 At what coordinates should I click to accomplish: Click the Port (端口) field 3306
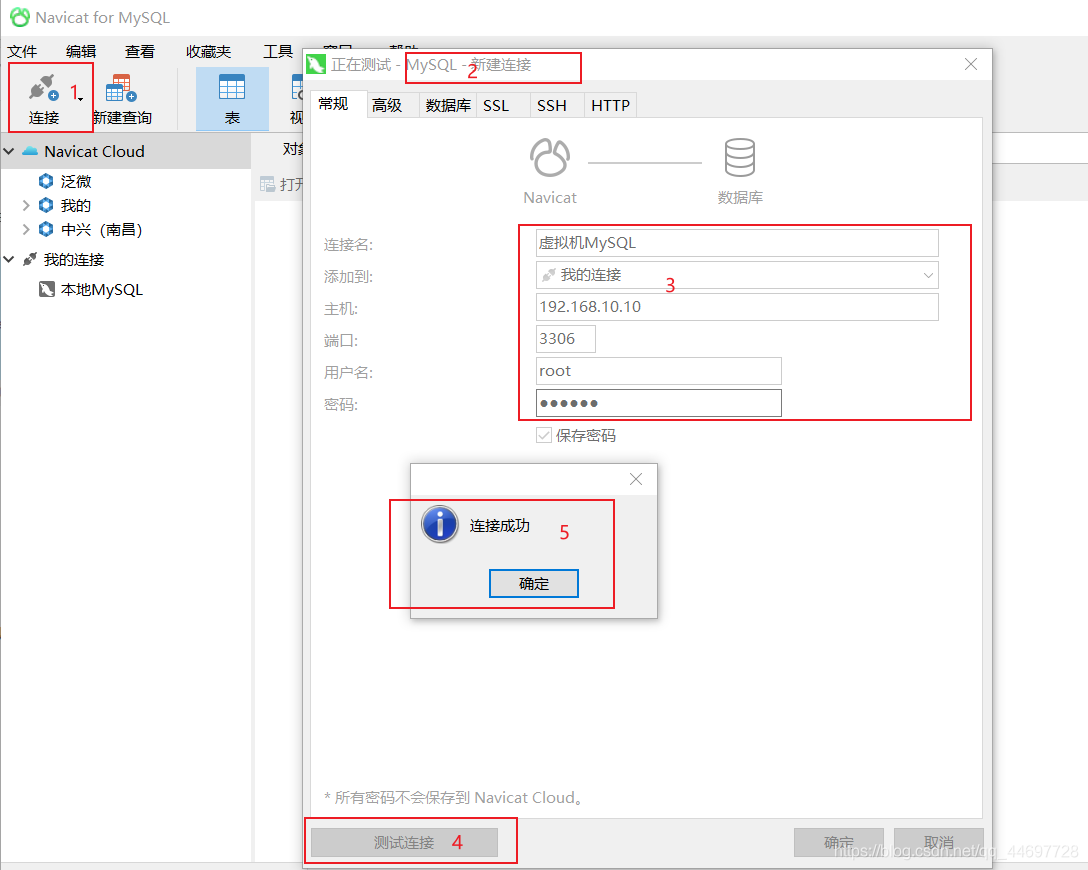566,339
